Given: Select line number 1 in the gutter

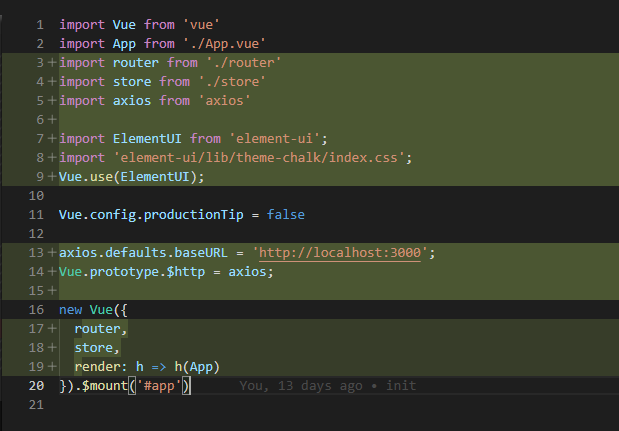Looking at the screenshot, I should point(38,24).
